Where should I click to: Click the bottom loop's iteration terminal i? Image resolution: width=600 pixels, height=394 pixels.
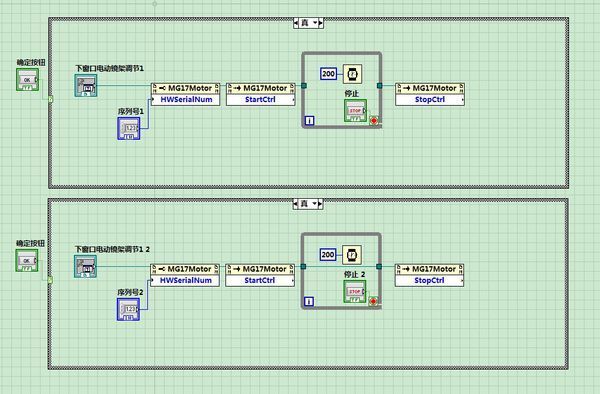(309, 302)
